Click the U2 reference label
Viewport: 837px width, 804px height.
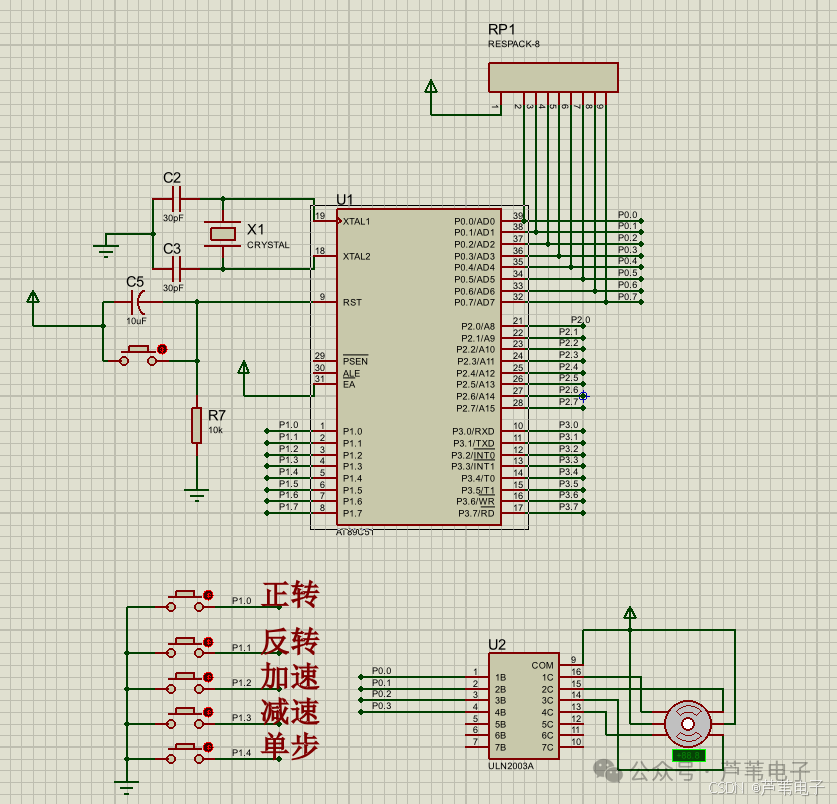coord(497,645)
